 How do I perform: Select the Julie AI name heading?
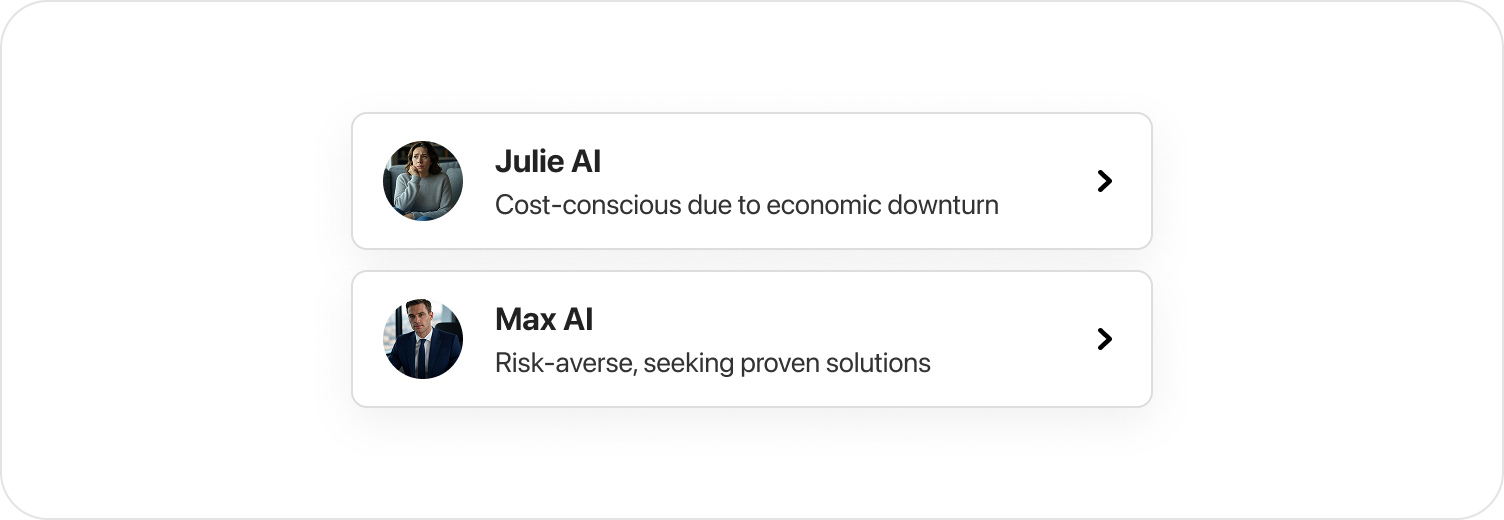click(548, 161)
